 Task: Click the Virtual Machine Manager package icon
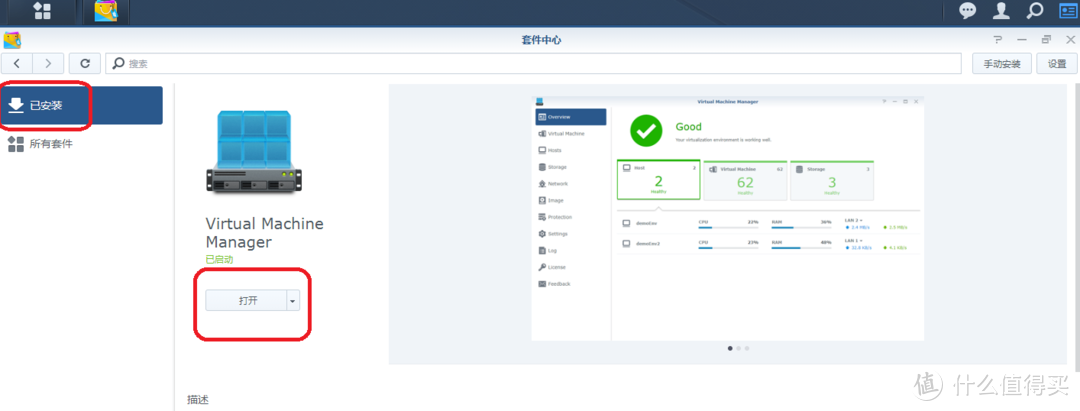253,152
